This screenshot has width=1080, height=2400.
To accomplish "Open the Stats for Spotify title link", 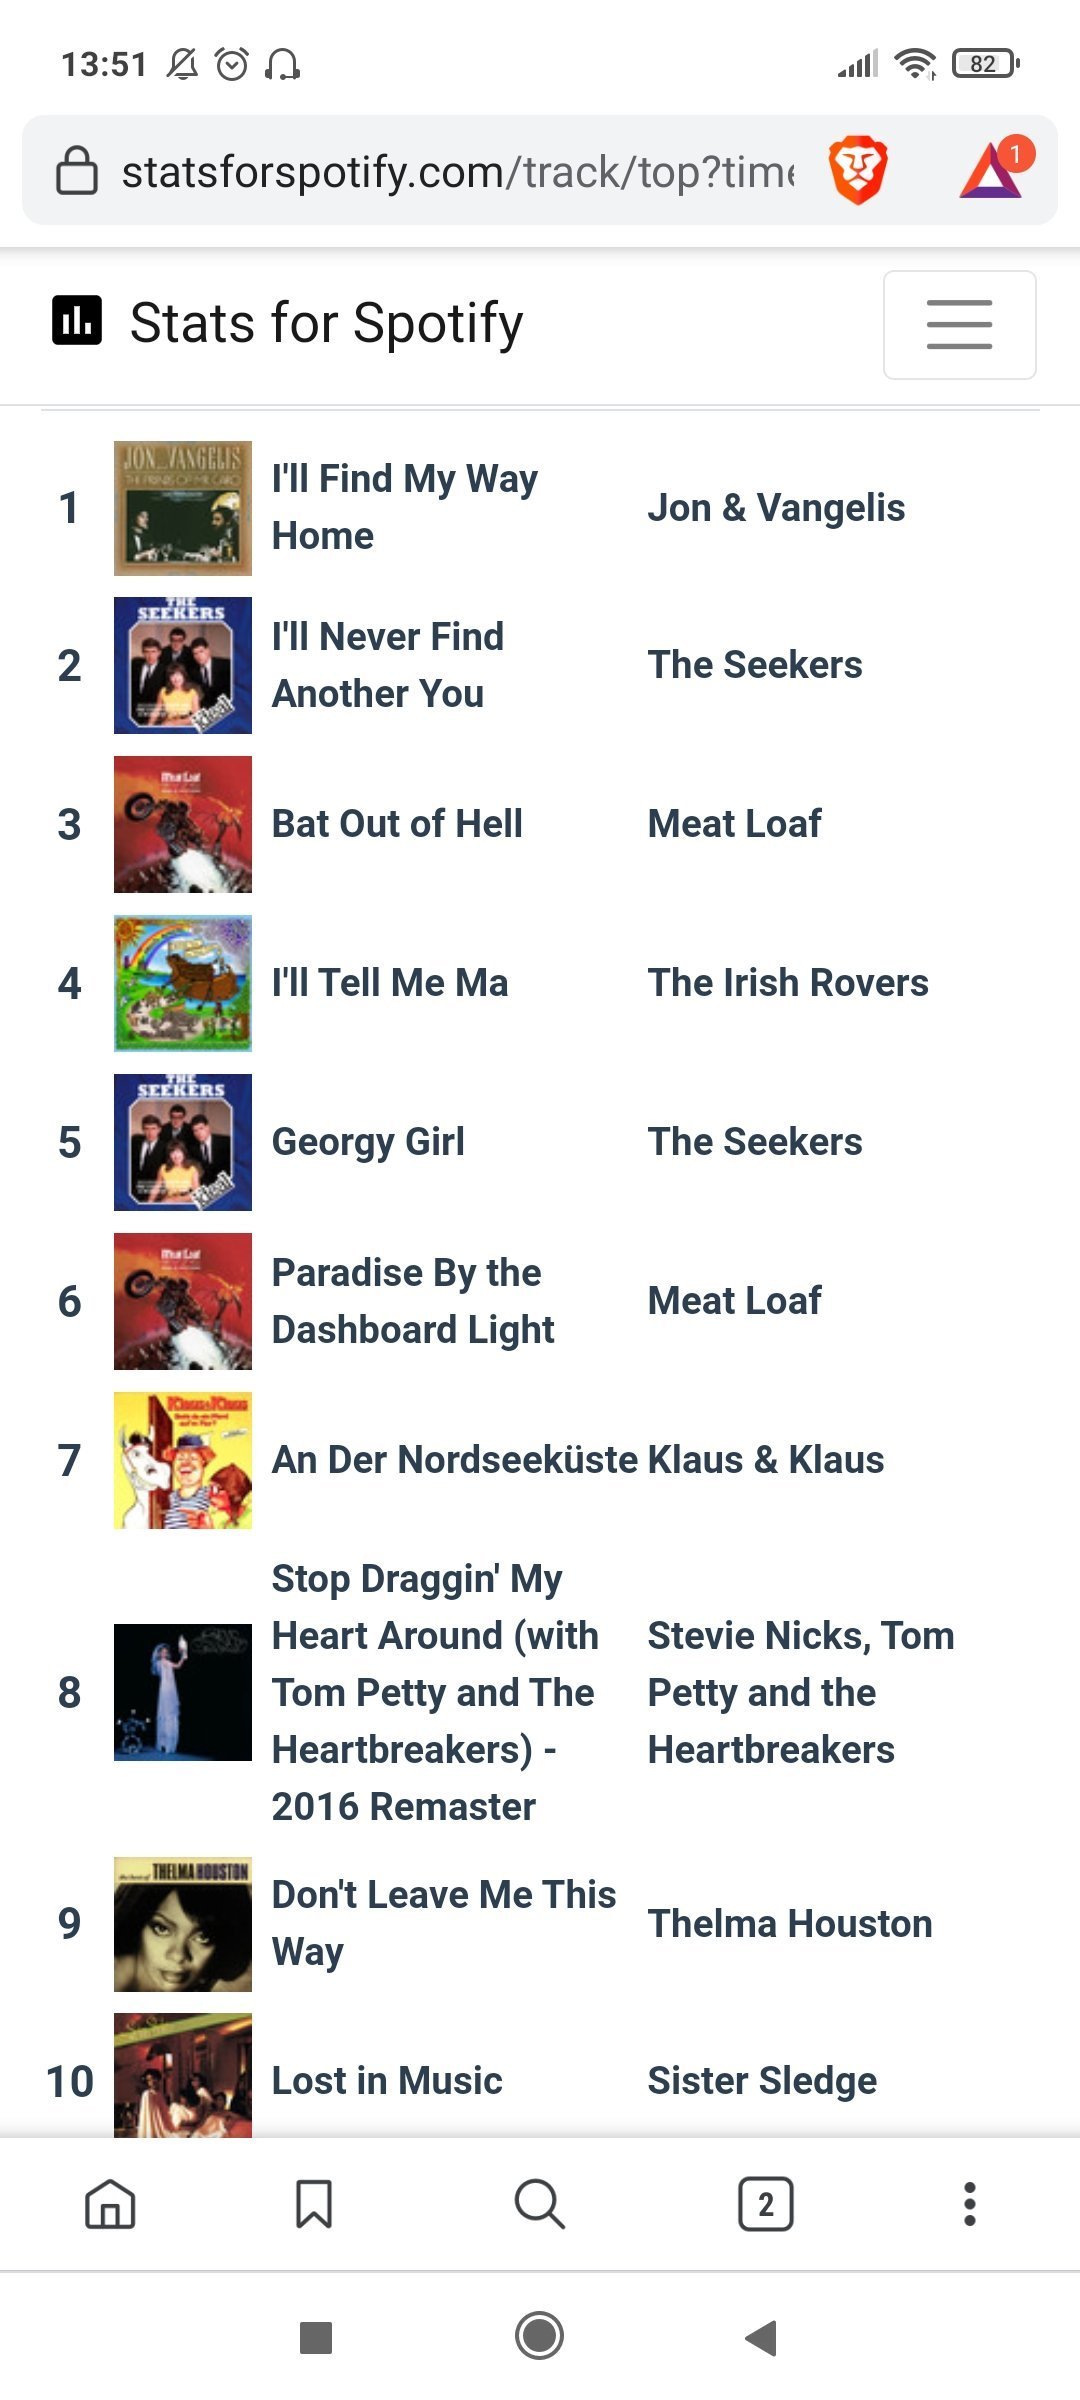I will (326, 323).
